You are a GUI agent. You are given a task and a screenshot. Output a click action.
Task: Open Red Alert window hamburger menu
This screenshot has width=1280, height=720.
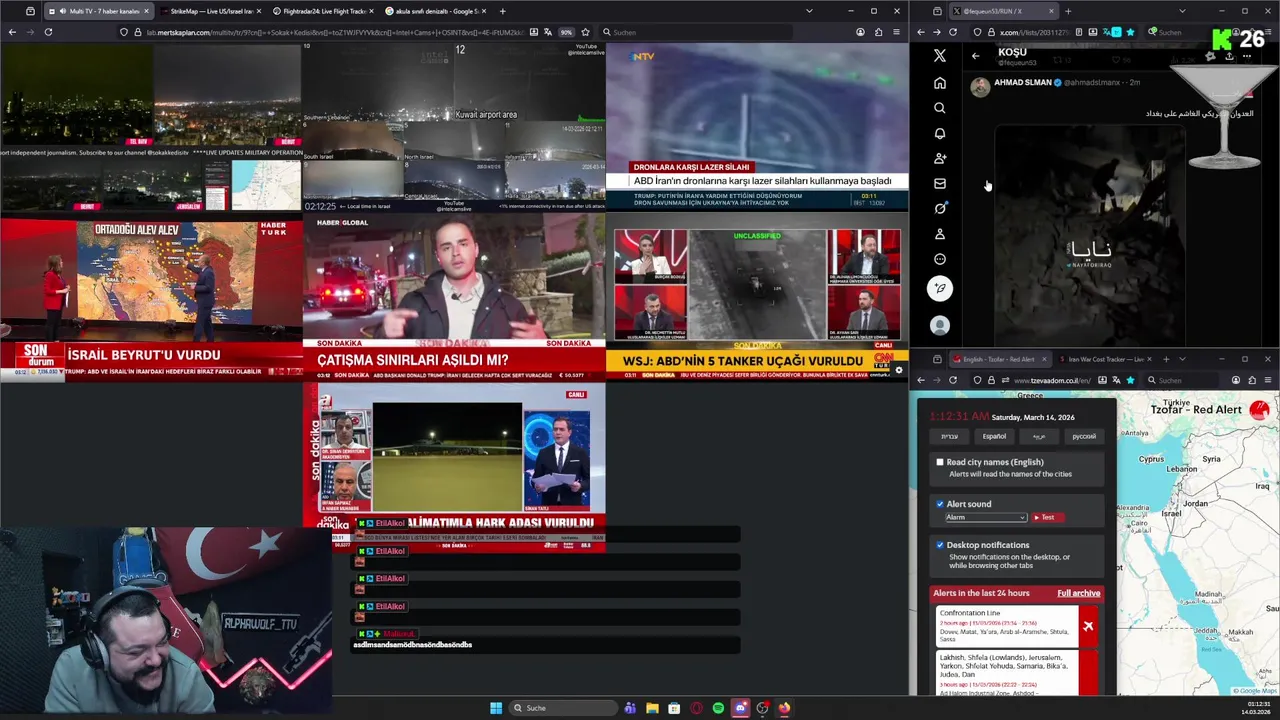(x=1267, y=380)
